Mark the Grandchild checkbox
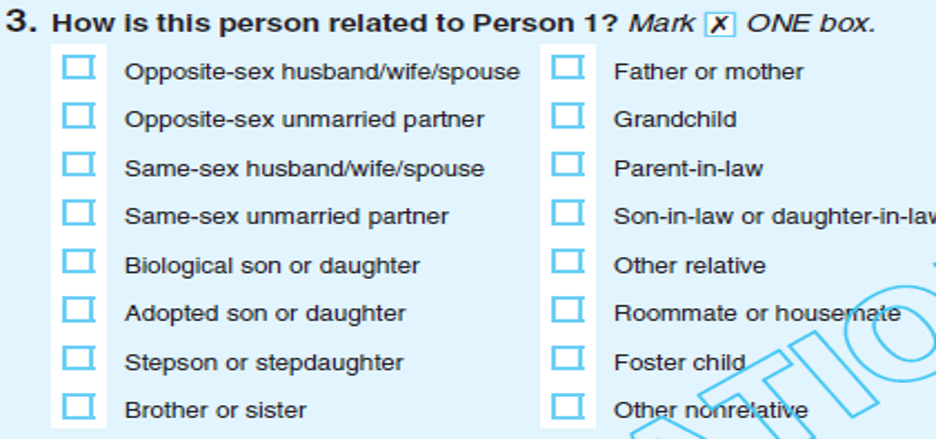Viewport: 936px width, 439px height. (x=567, y=117)
